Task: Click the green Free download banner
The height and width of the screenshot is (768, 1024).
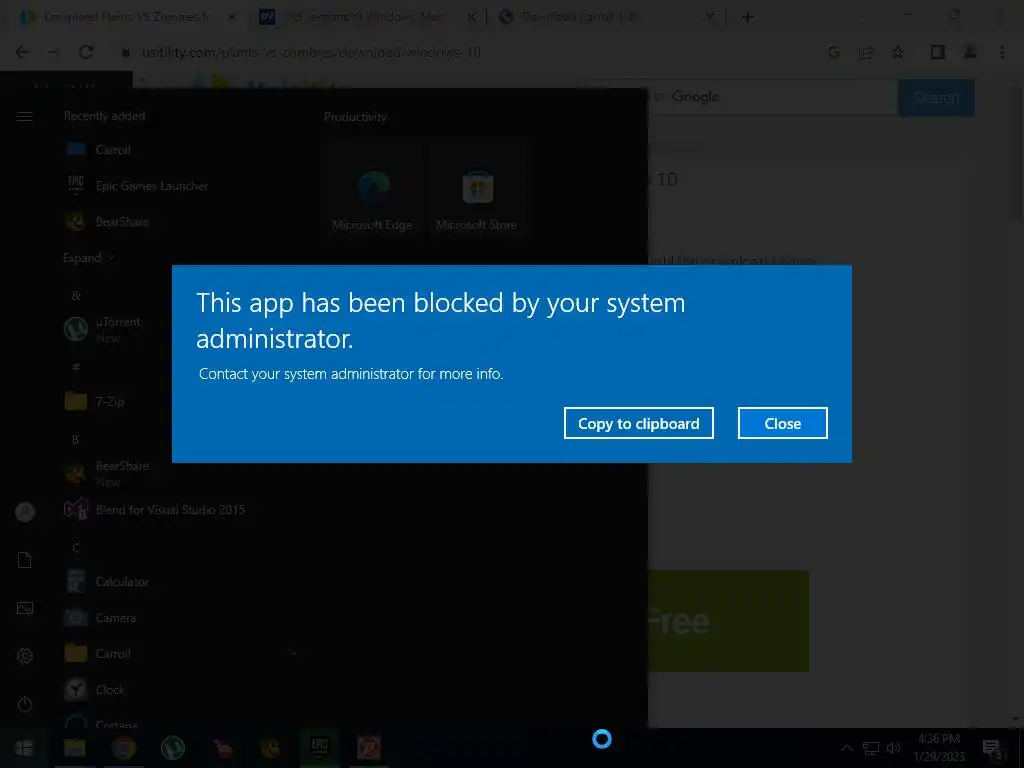Action: tap(728, 621)
